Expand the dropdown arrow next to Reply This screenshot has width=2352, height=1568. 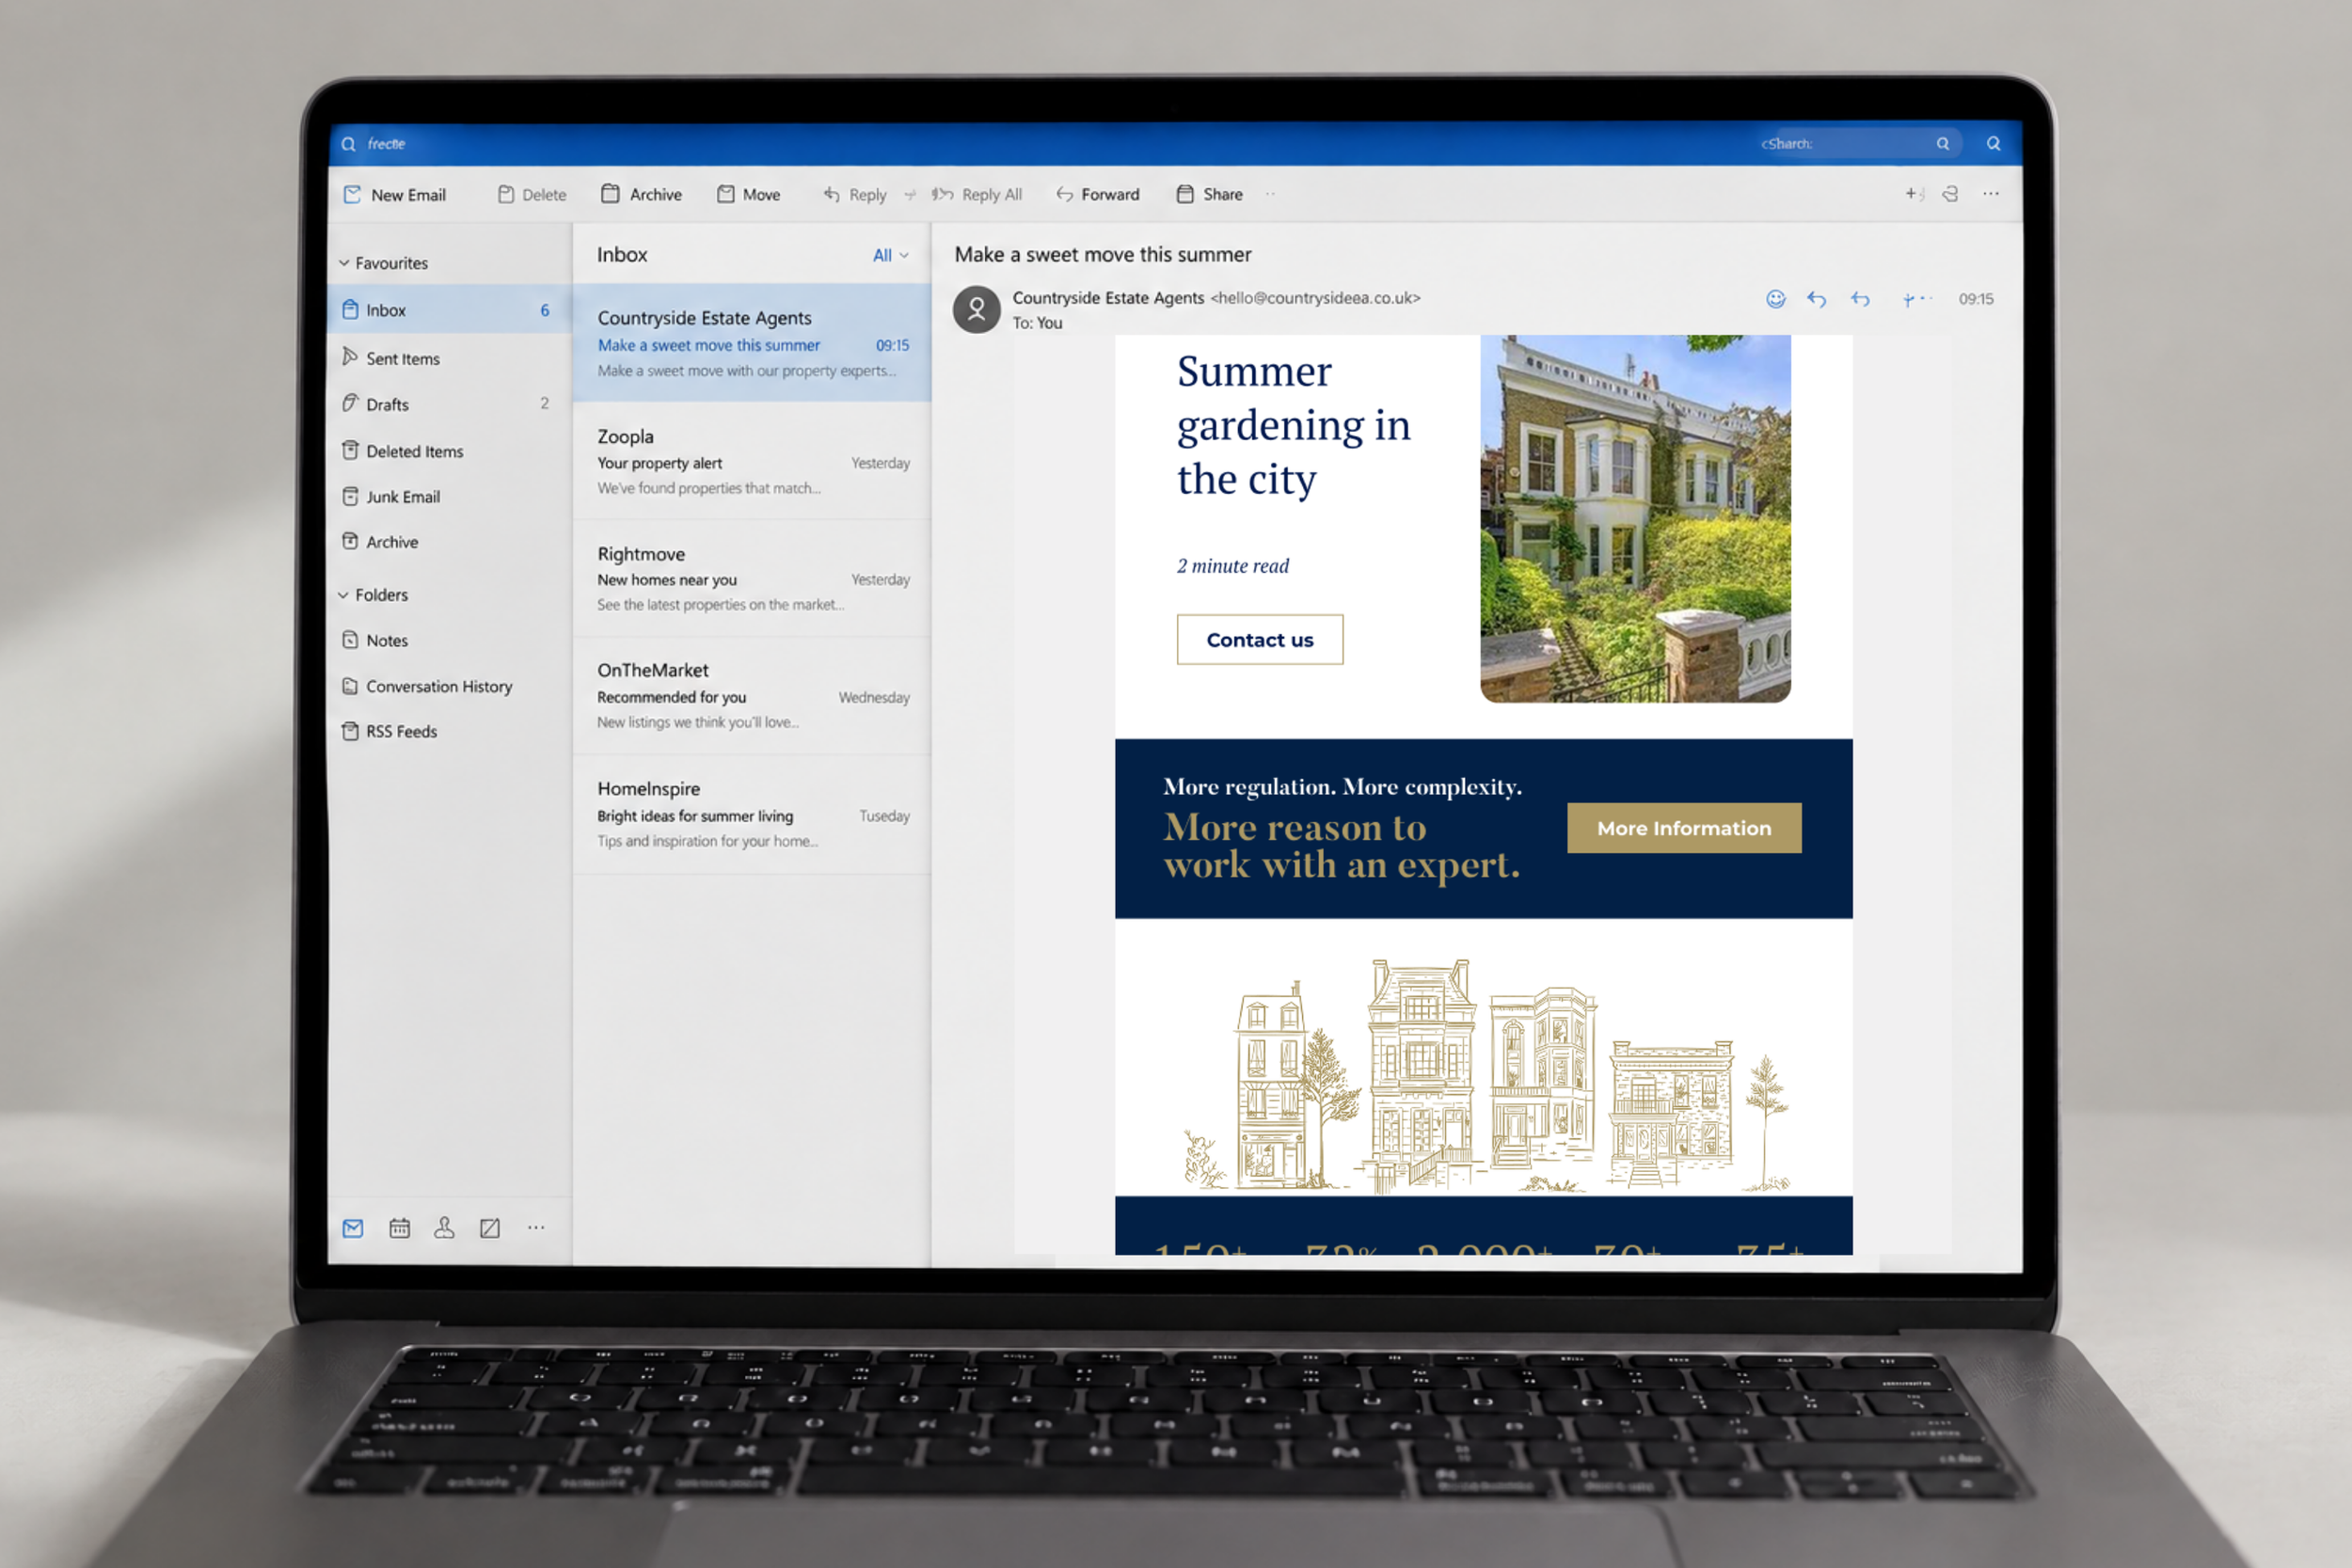[909, 195]
